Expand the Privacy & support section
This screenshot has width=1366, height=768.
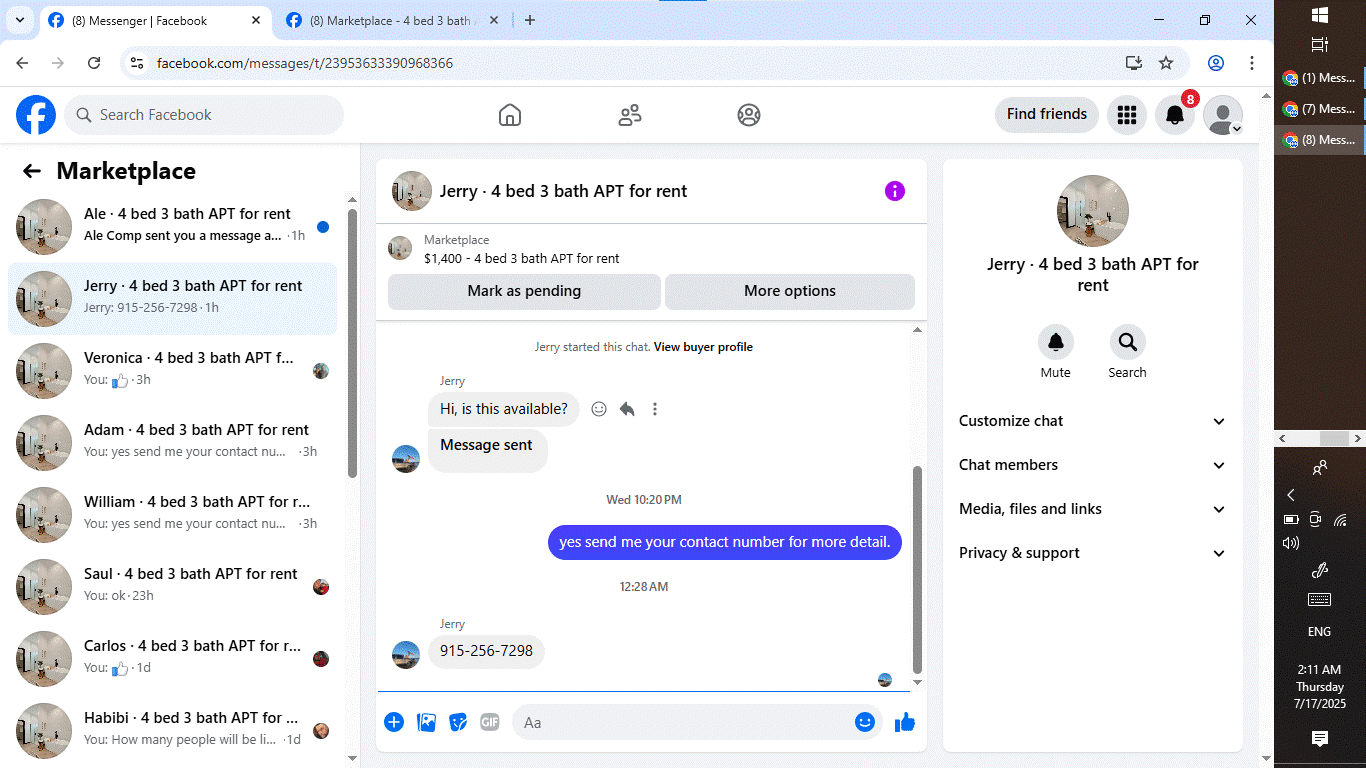click(x=1093, y=553)
